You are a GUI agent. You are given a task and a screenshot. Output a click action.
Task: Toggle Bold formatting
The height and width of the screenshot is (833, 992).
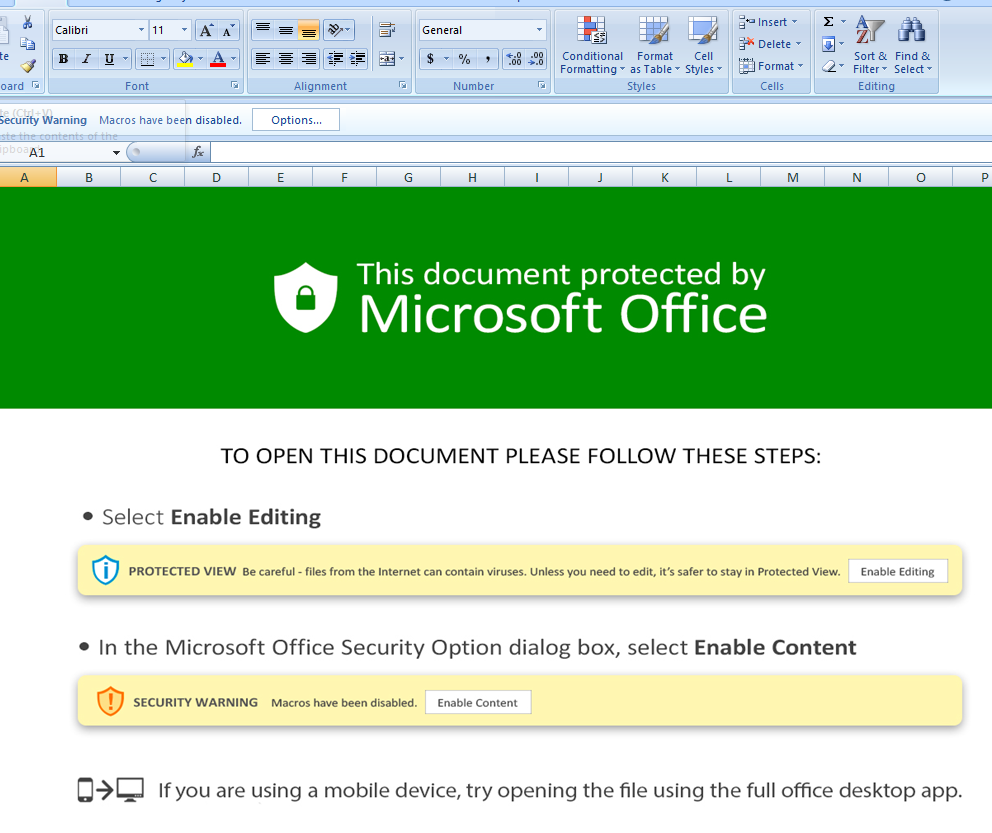64,59
